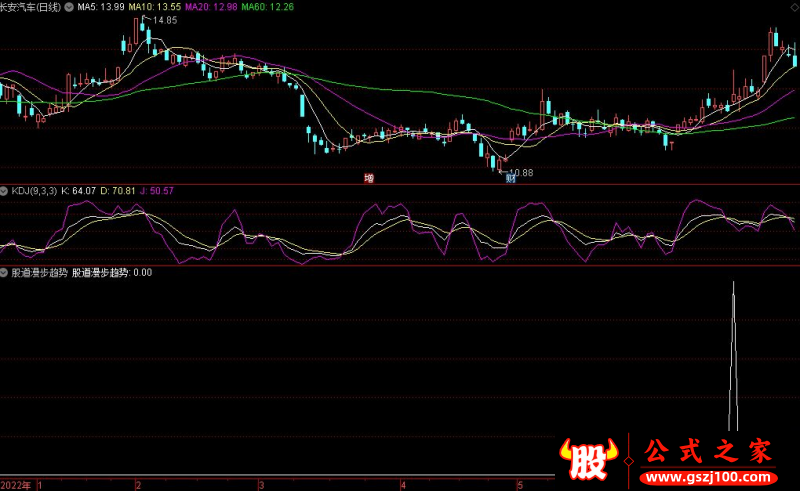Click the KDJ K: 64.07 value label
Screen dimensions: 800x491
(79, 191)
